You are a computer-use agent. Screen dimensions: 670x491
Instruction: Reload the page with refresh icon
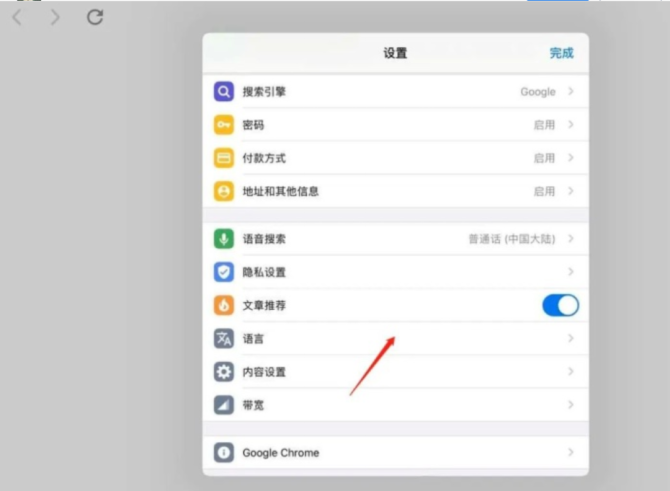[x=95, y=17]
